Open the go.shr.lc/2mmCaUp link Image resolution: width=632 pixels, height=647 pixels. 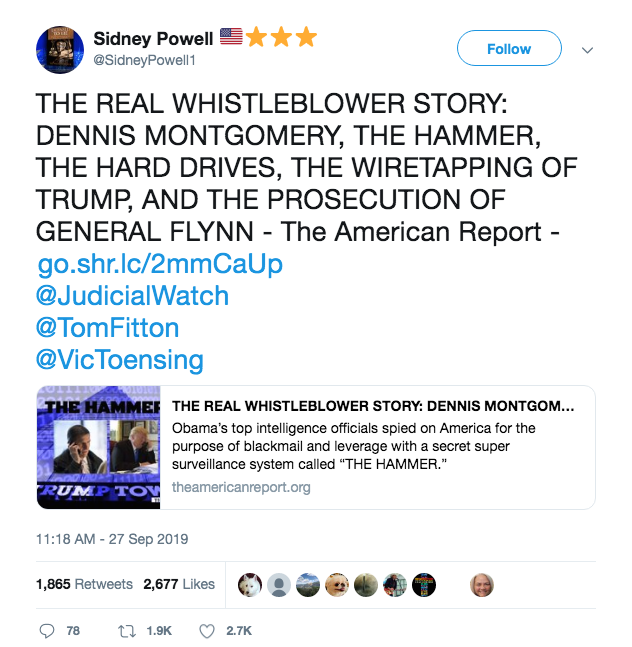click(160, 264)
